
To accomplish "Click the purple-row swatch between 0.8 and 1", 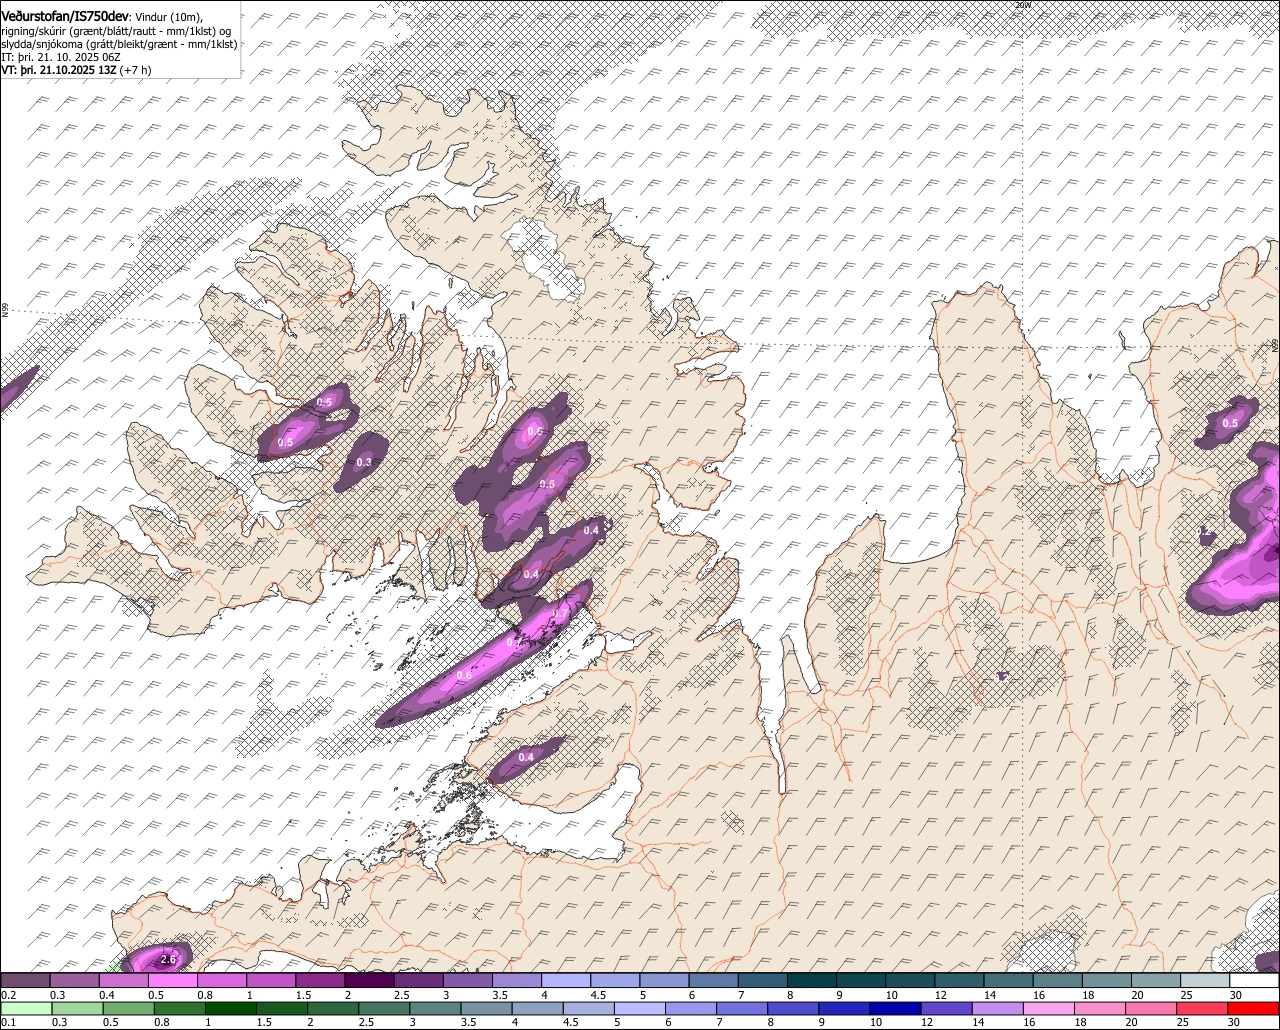I will tap(222, 981).
